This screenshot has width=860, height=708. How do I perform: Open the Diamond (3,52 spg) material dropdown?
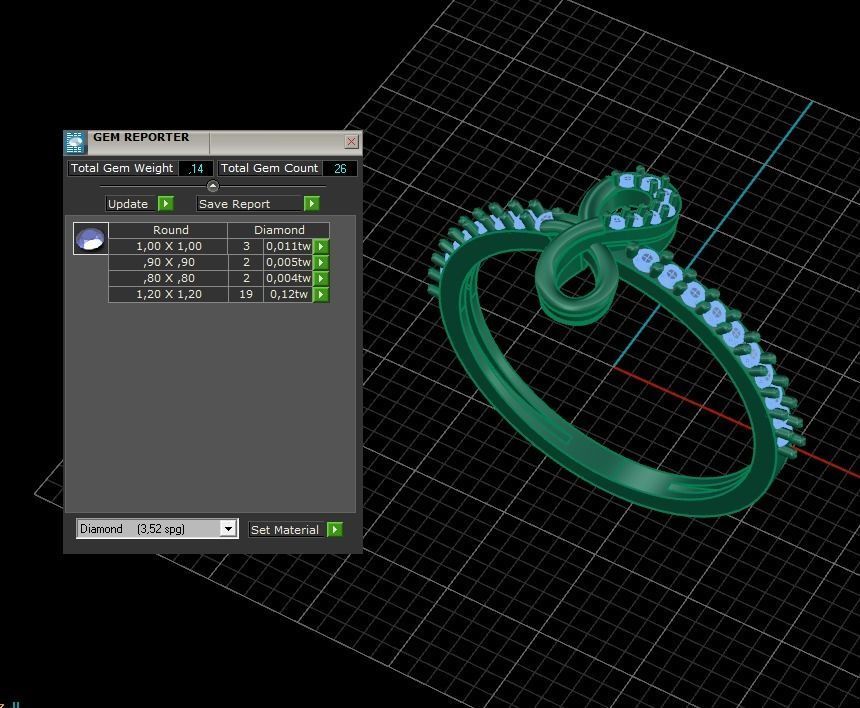(228, 529)
